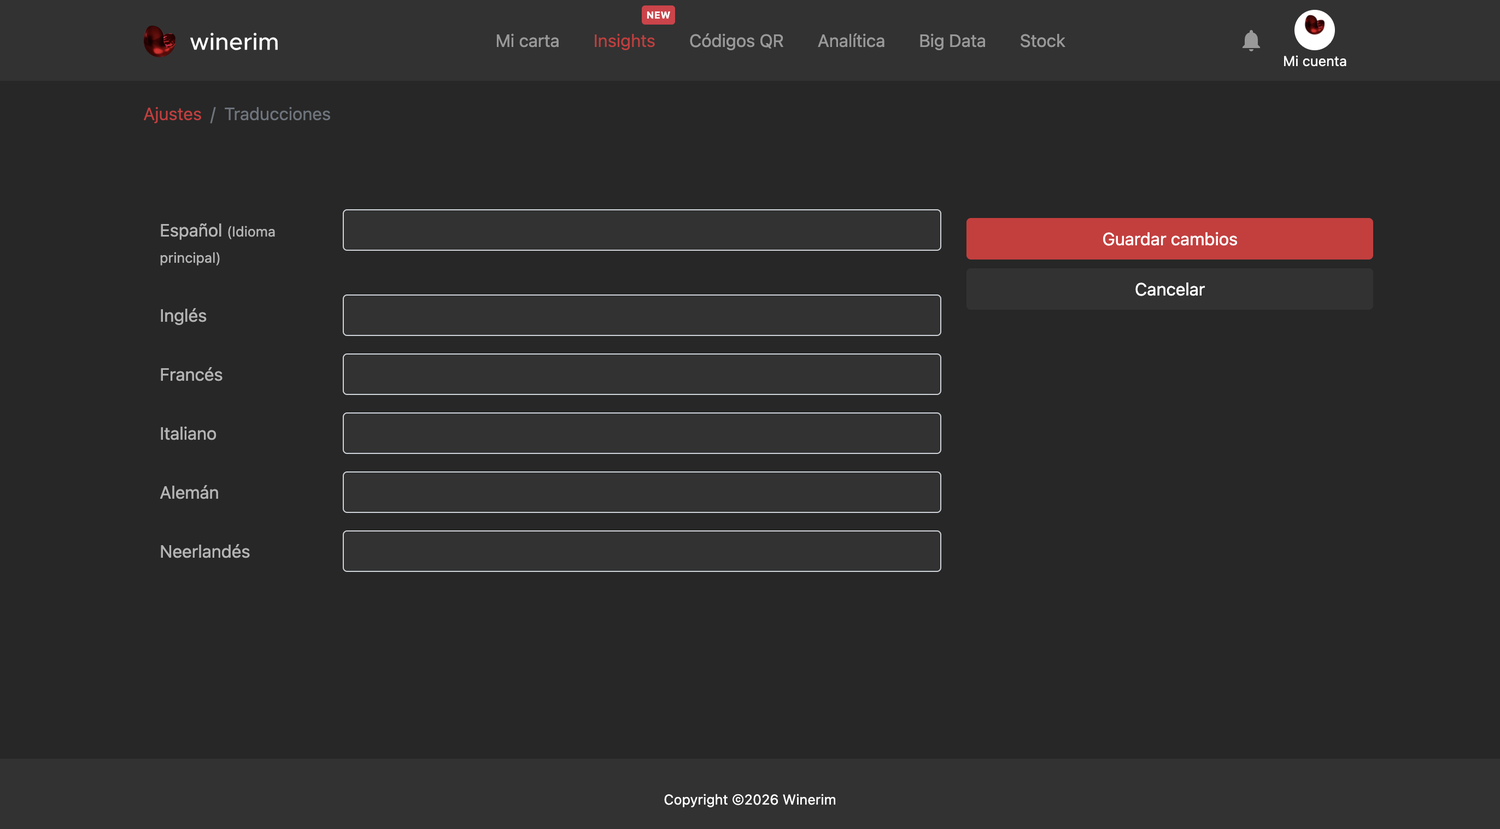Click the Copyright ©2026 Winerim text

750,799
